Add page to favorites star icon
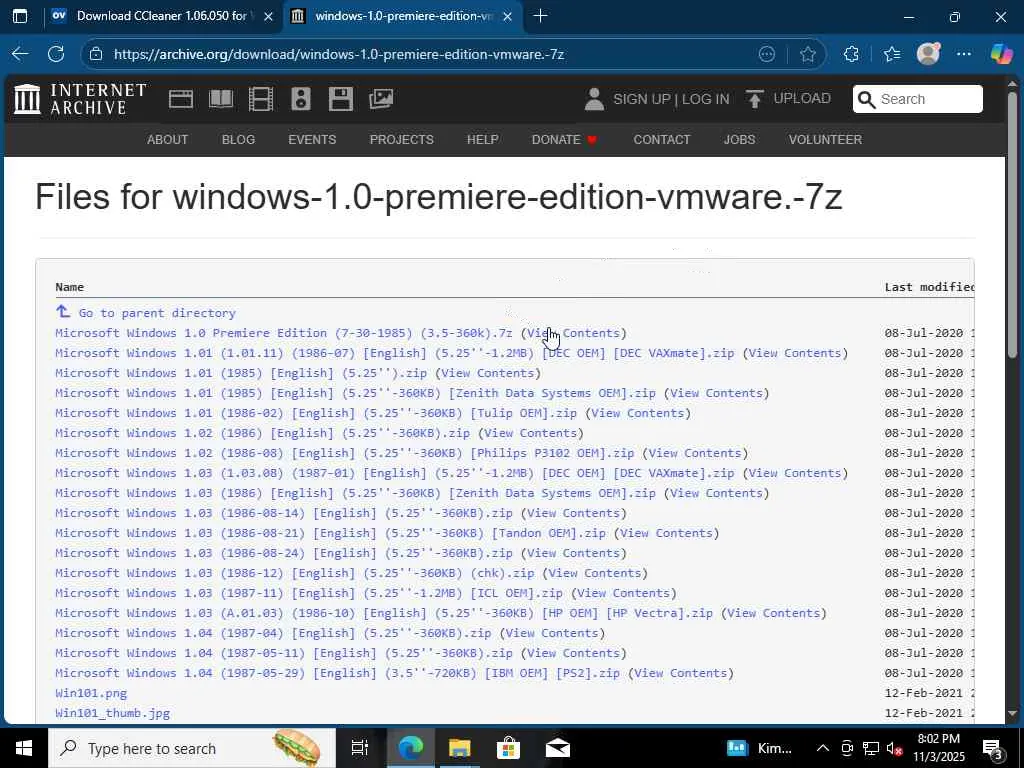This screenshot has height=768, width=1024. pos(808,54)
